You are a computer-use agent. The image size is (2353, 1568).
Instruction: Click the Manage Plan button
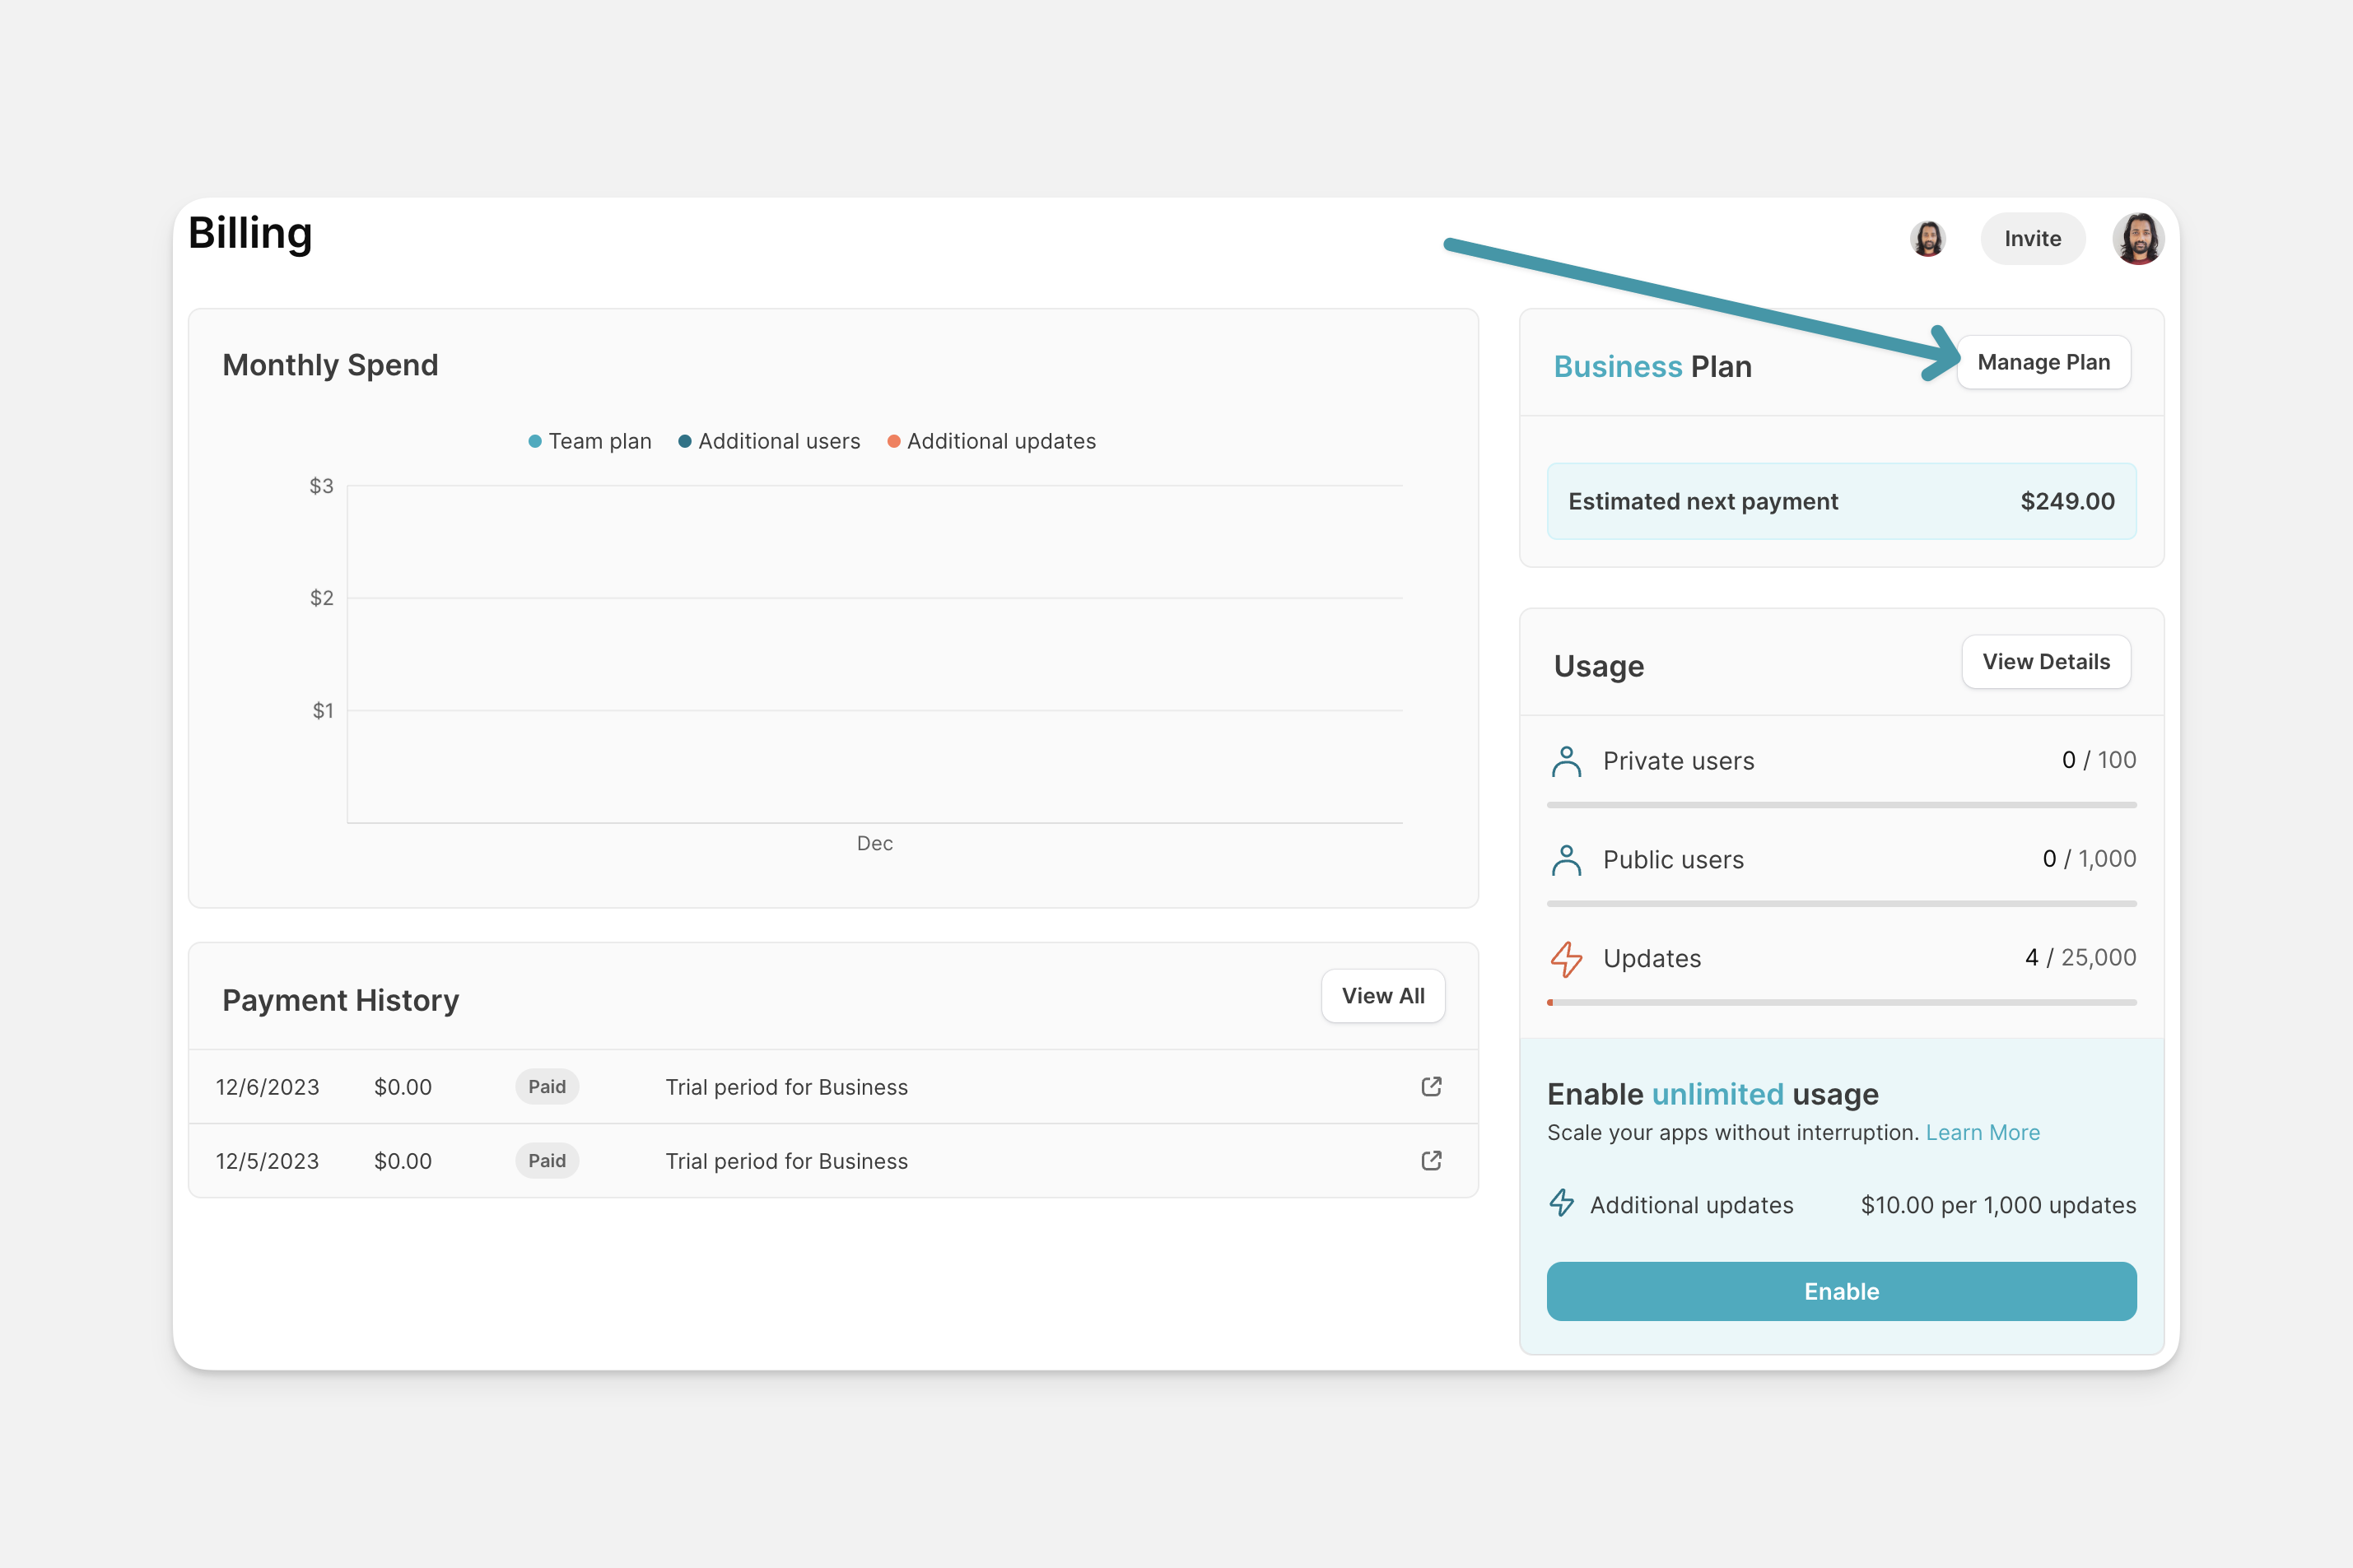coord(2043,362)
